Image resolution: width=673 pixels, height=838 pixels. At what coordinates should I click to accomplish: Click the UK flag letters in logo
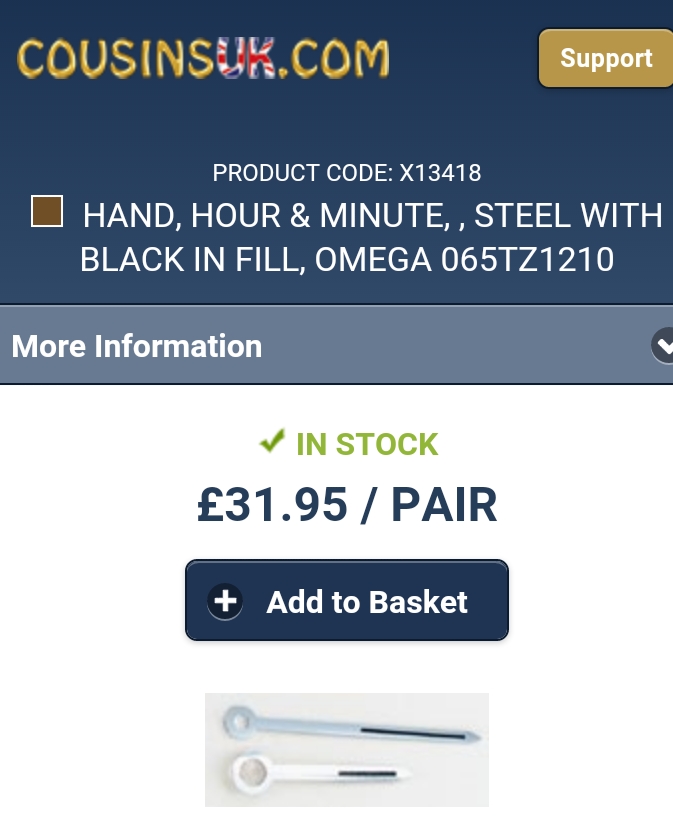245,59
